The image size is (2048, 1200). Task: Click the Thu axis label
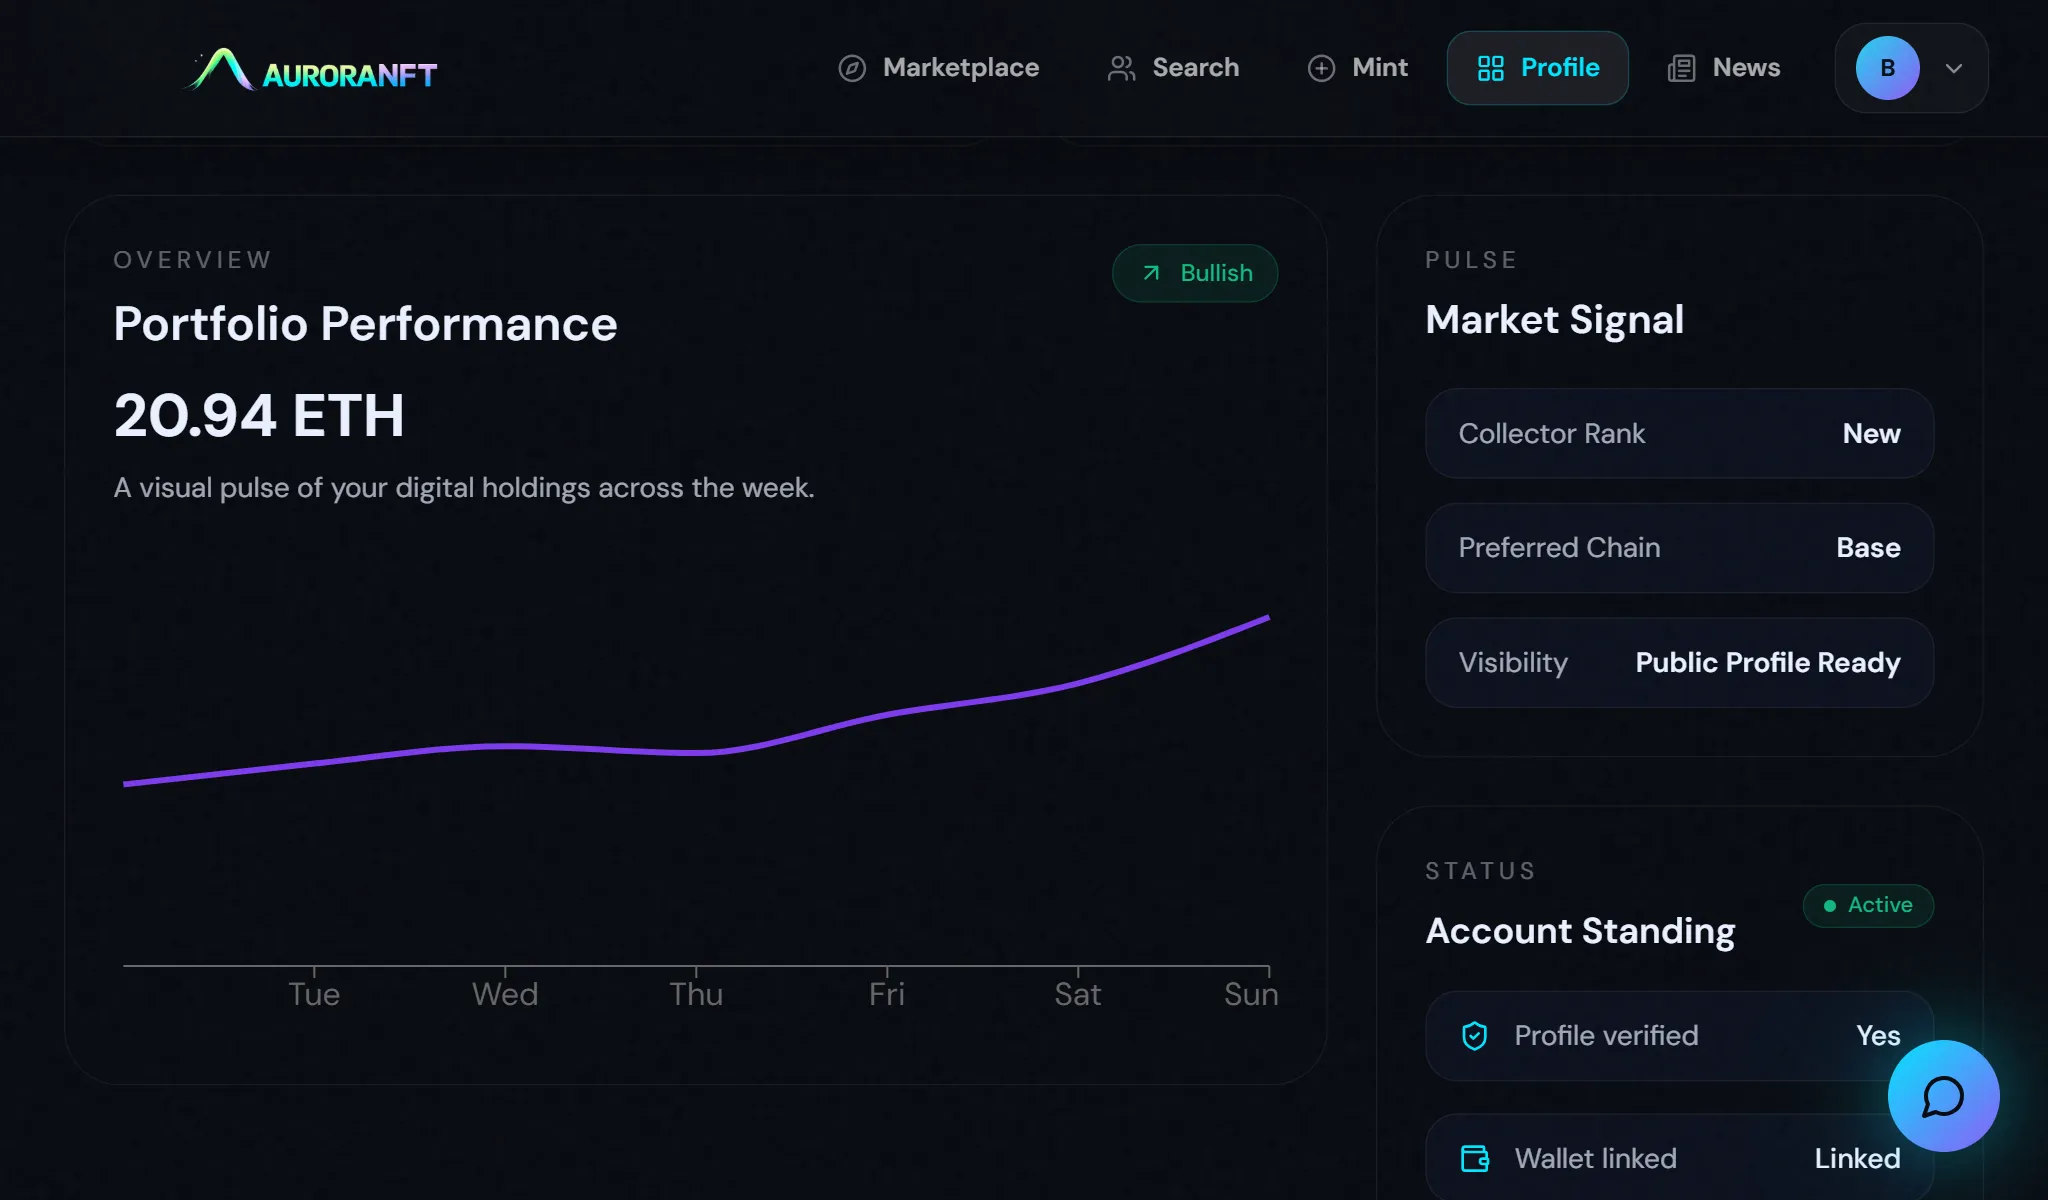[696, 994]
